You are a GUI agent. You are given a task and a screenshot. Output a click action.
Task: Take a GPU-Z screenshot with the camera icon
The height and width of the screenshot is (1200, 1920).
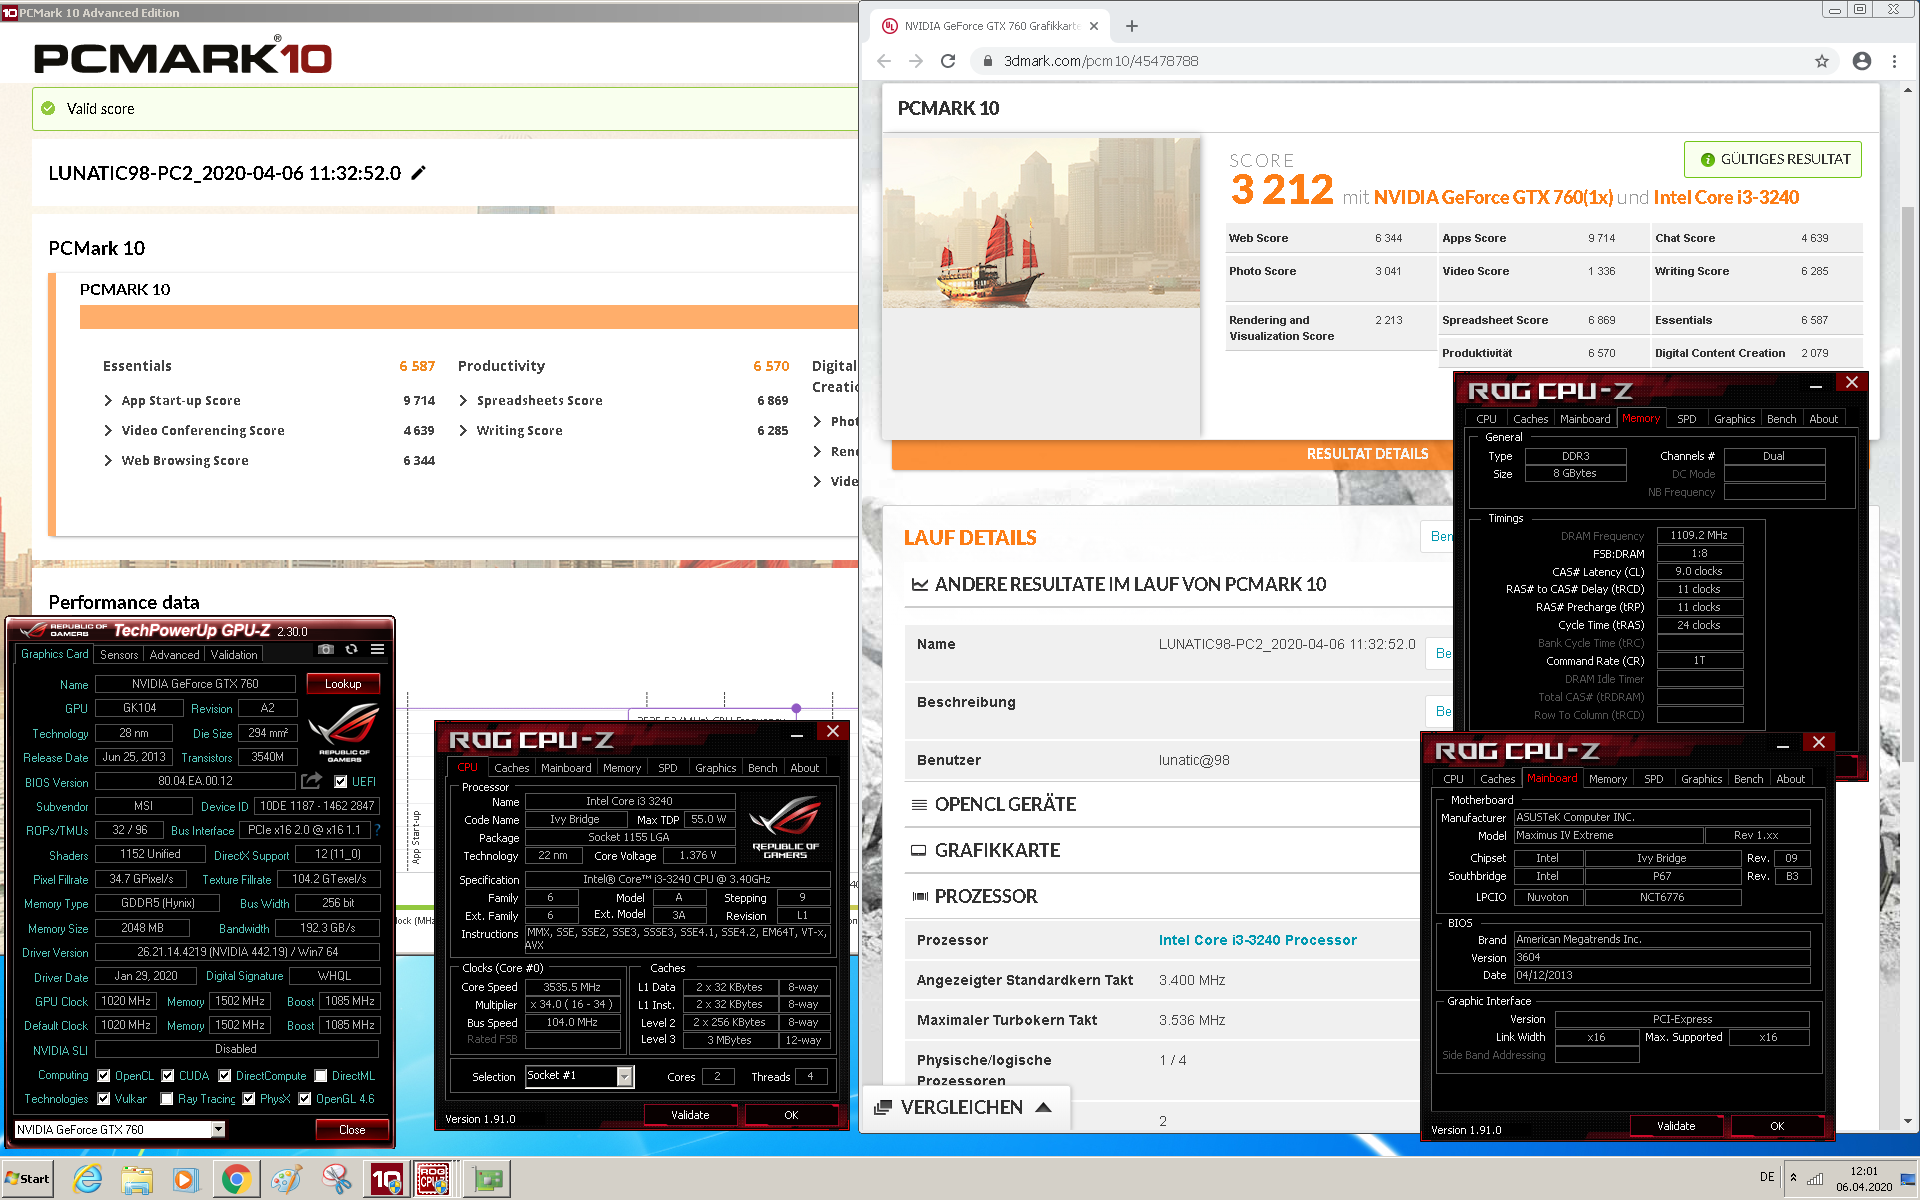coord(326,649)
